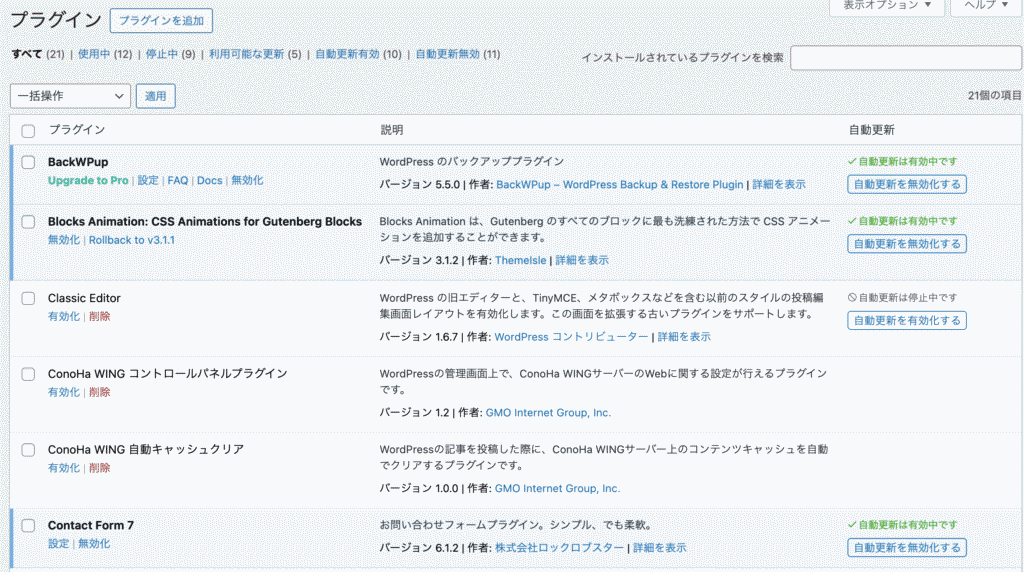Toggle the select-all plugins header checkbox
1024x572 pixels.
click(28, 131)
